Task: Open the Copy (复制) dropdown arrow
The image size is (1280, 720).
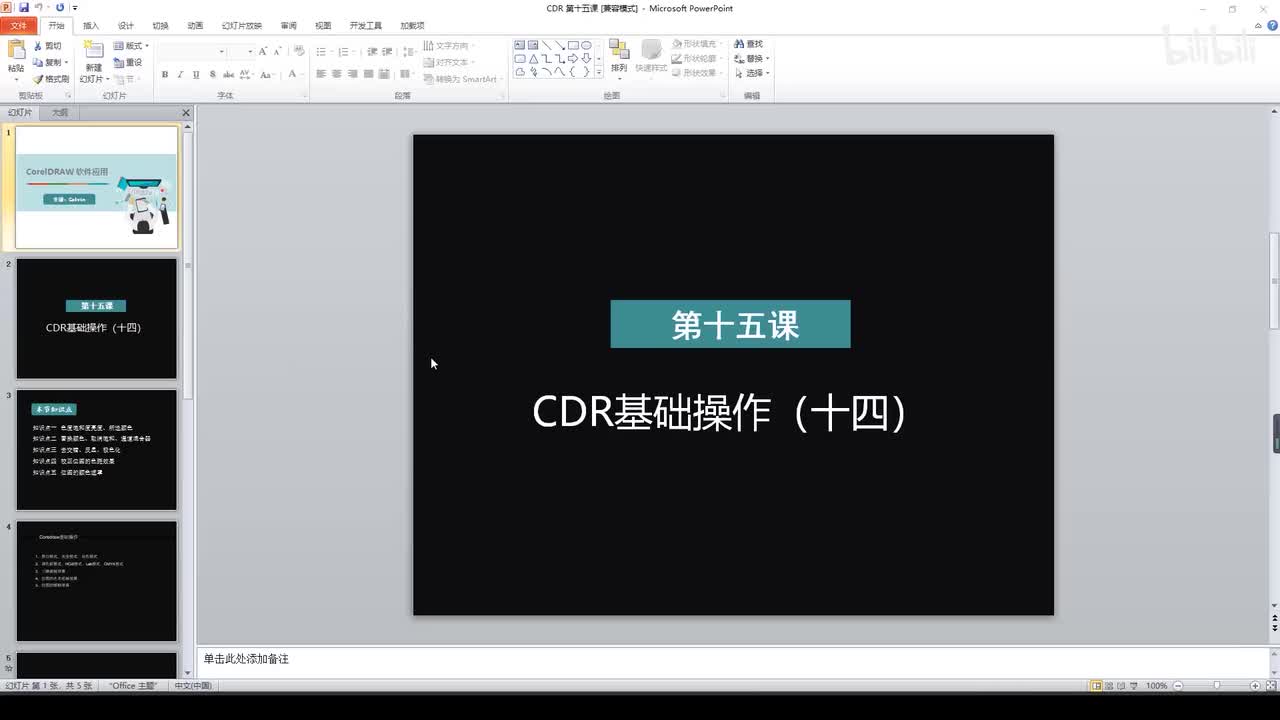Action: pyautogui.click(x=67, y=62)
